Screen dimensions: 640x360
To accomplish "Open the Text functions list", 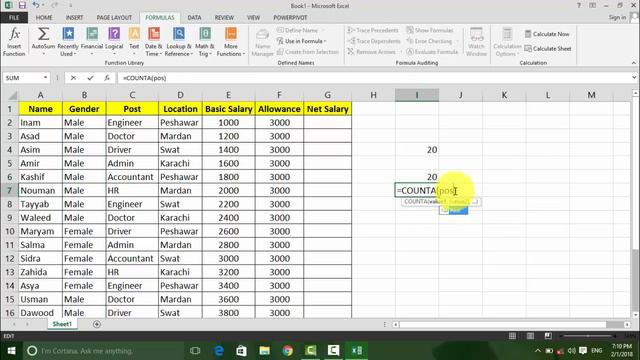I will [x=134, y=42].
